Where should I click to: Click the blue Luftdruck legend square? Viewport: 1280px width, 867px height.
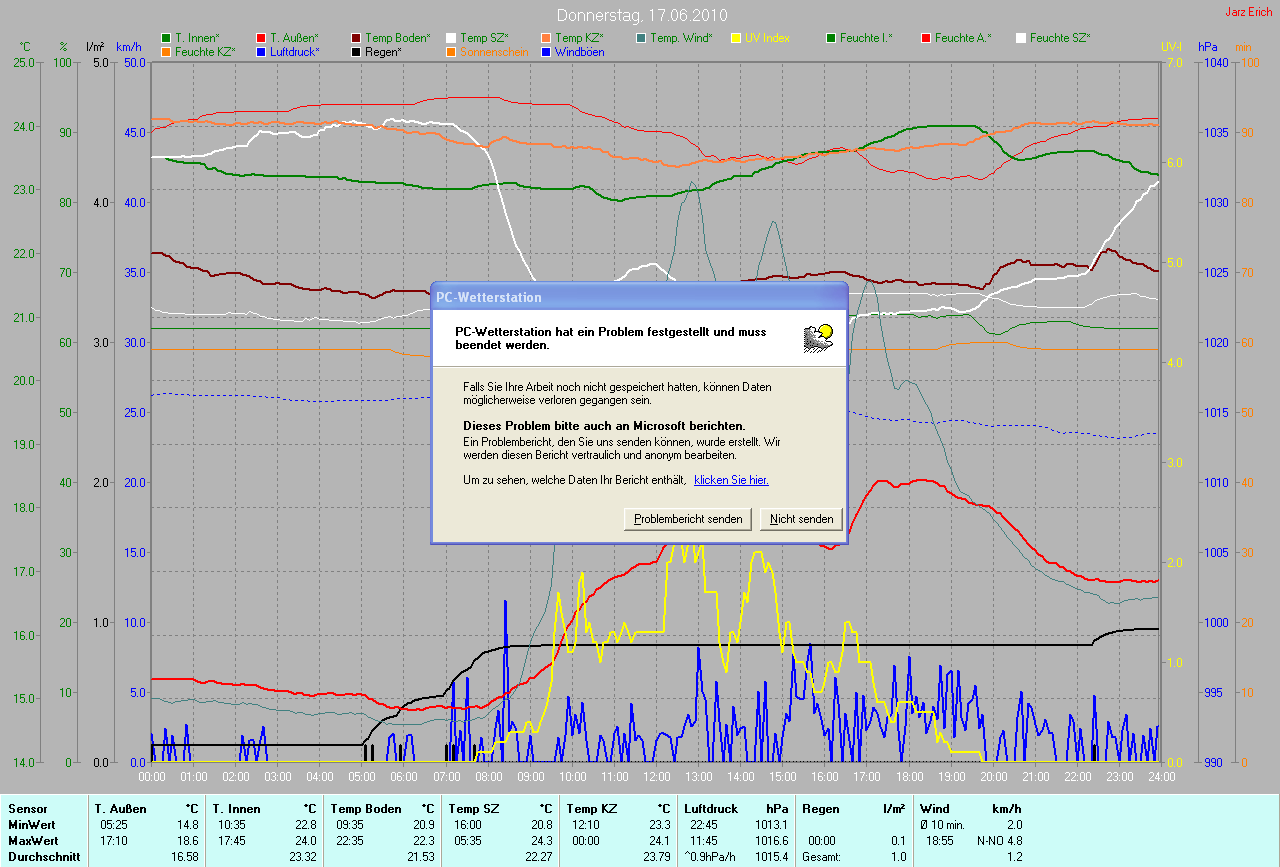click(261, 52)
